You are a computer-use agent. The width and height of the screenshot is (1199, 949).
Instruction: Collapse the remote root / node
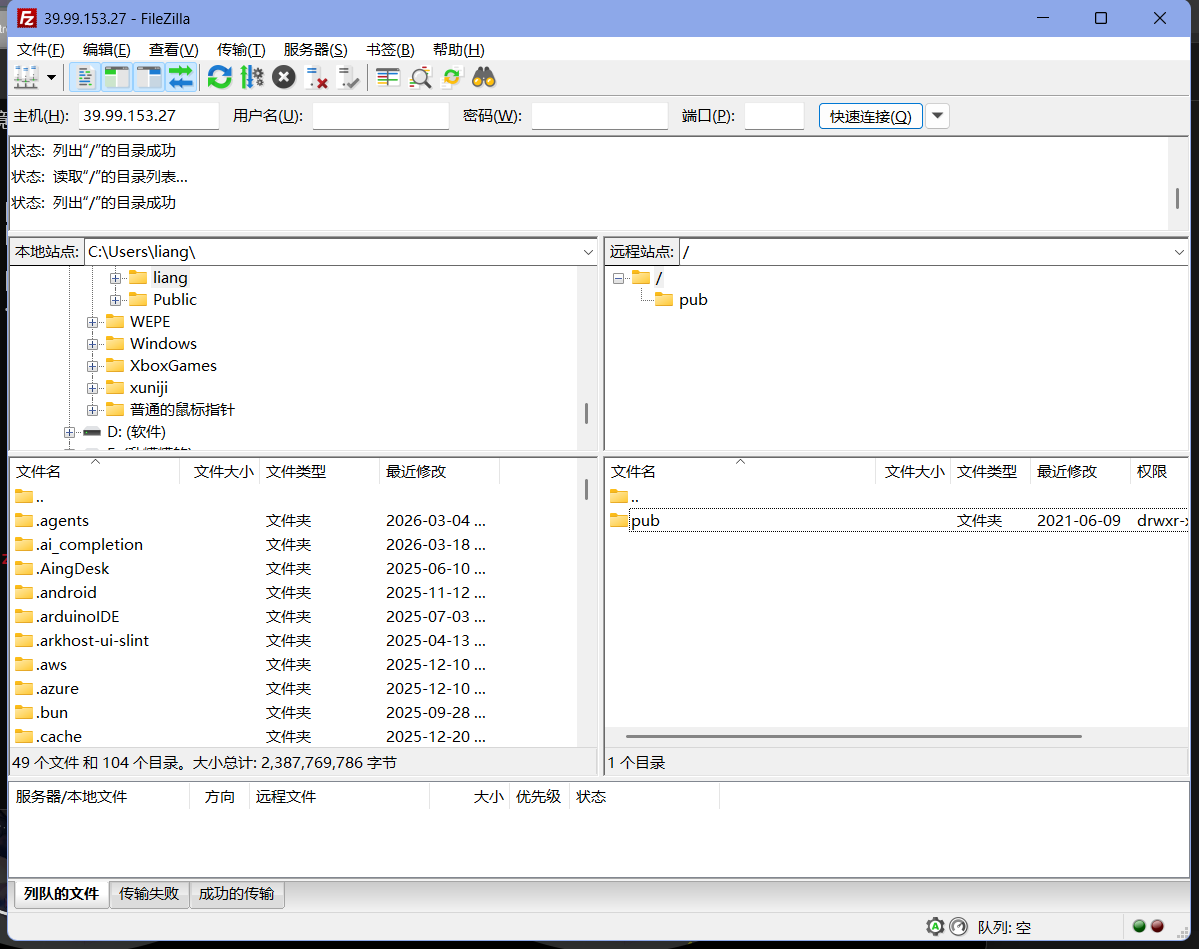619,278
